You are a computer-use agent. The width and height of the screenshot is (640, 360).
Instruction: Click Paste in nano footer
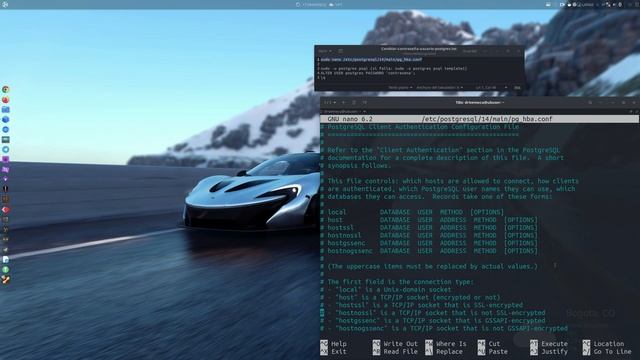493,351
